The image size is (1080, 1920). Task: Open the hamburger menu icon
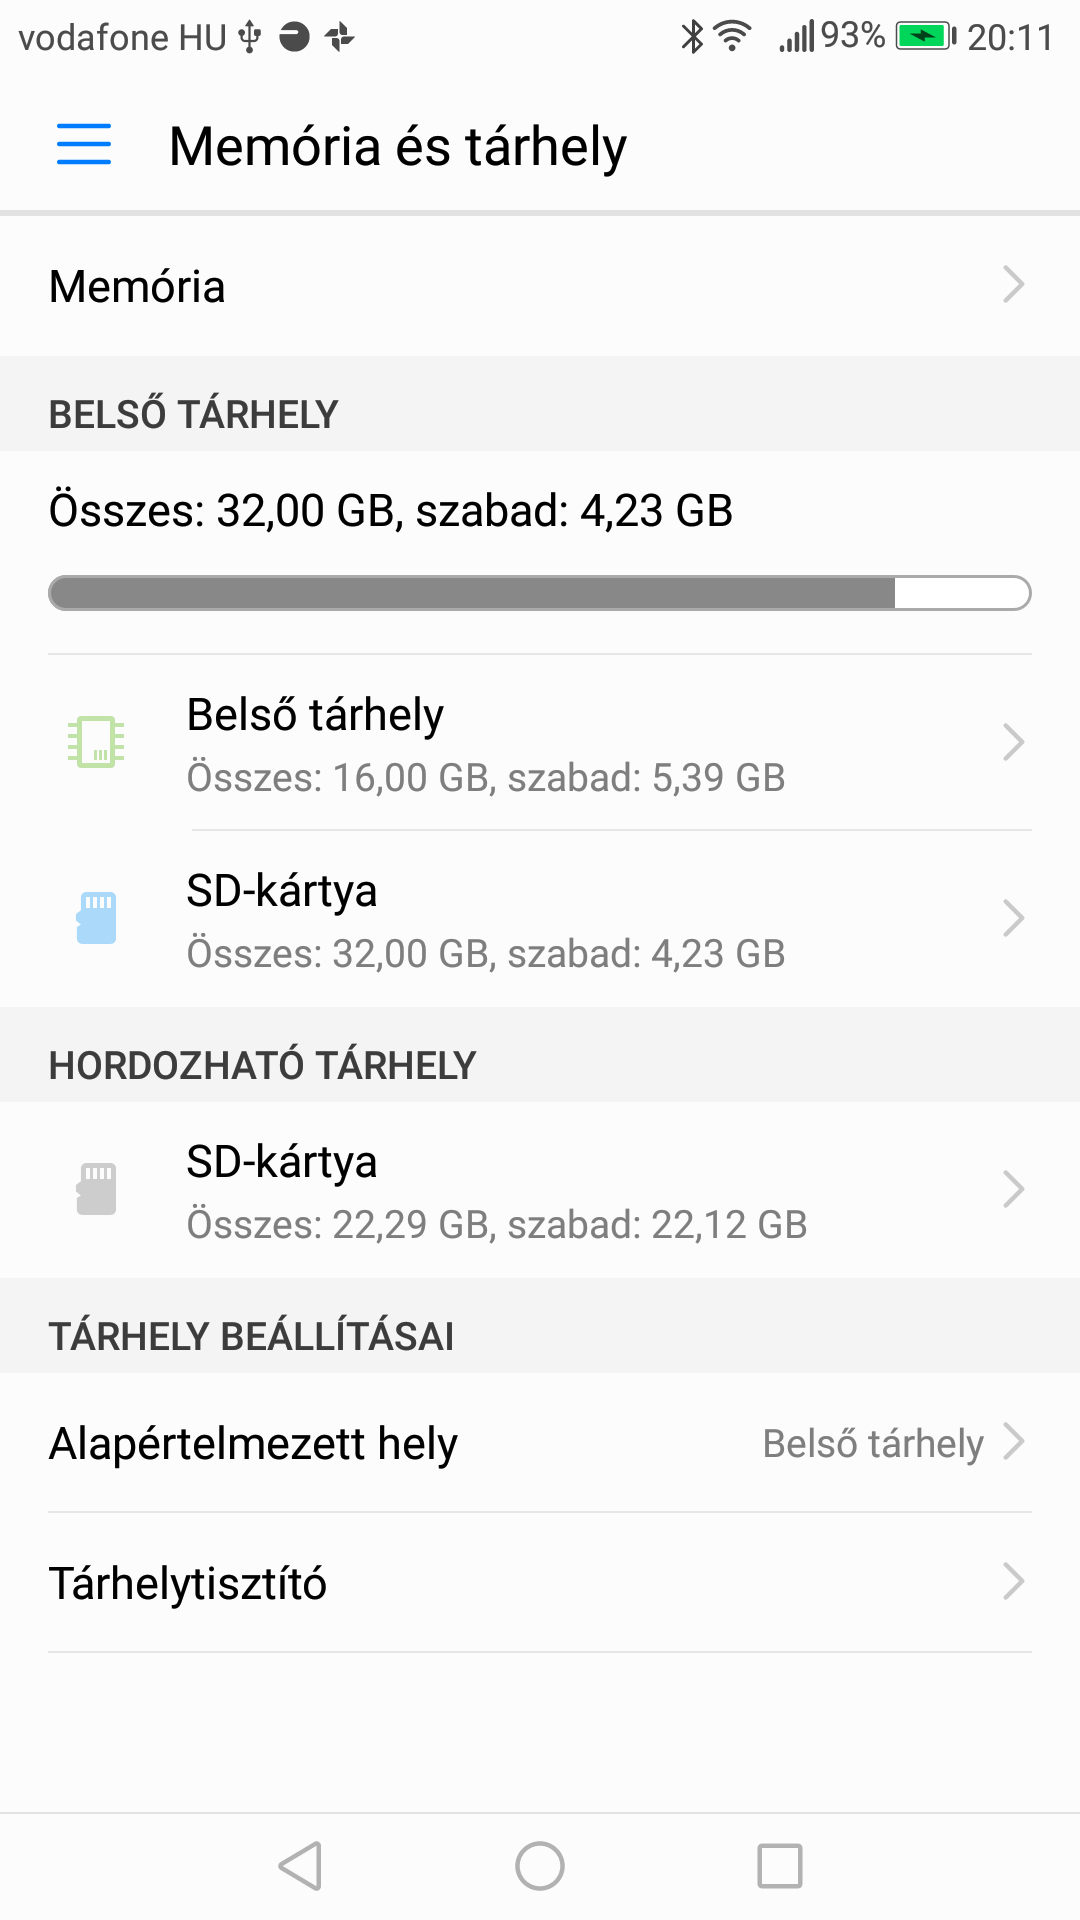[84, 144]
